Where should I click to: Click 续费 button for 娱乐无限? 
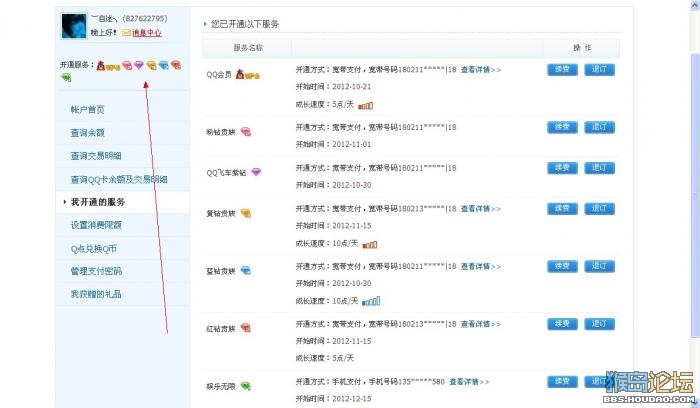562,382
